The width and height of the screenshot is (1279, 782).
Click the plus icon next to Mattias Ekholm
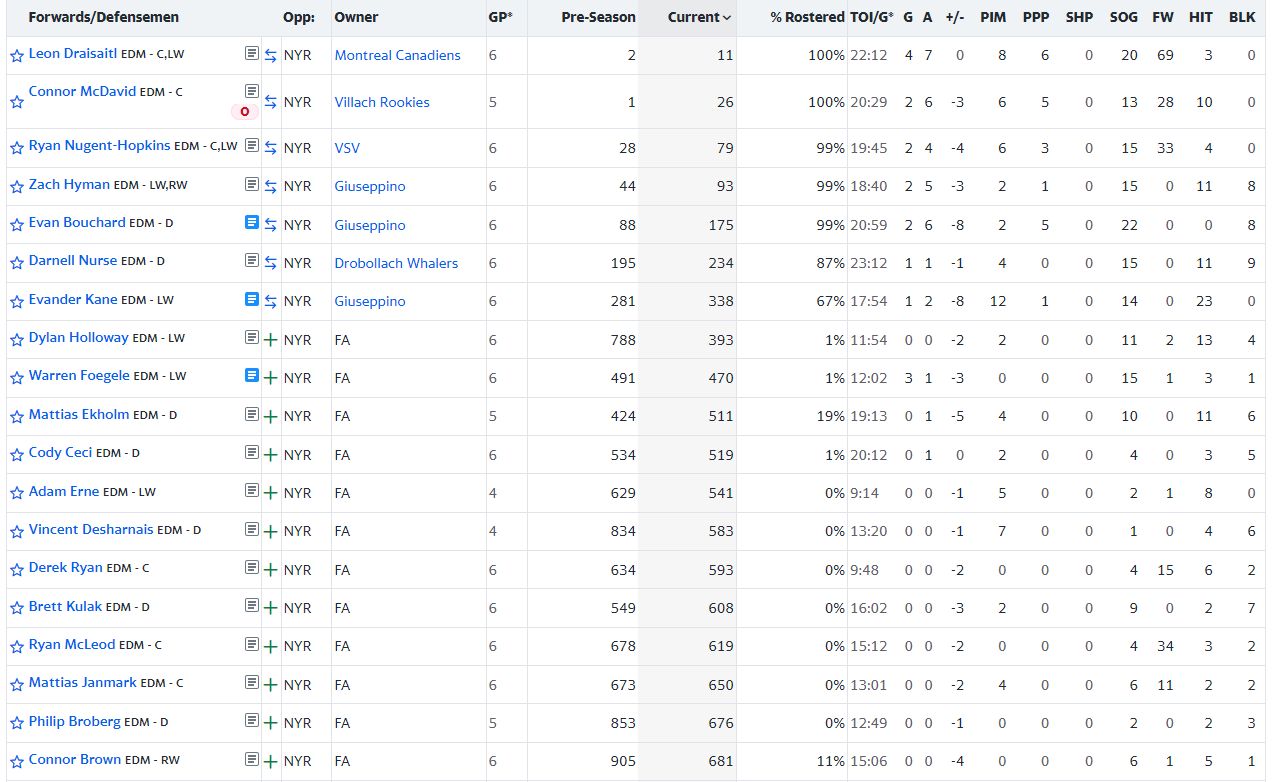click(x=270, y=416)
